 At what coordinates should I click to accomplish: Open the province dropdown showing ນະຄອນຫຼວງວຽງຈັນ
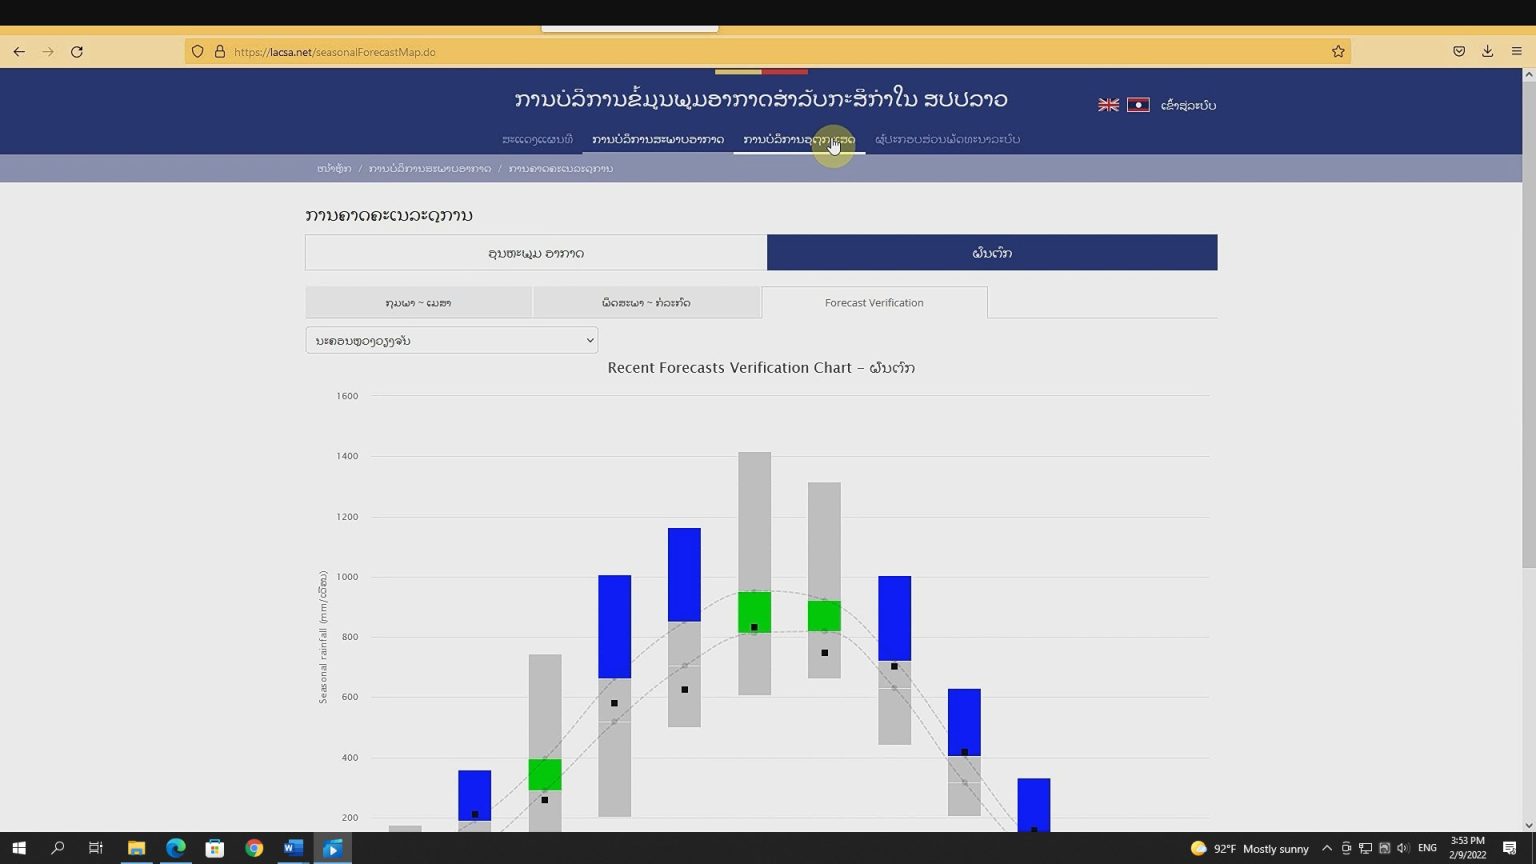(x=452, y=340)
